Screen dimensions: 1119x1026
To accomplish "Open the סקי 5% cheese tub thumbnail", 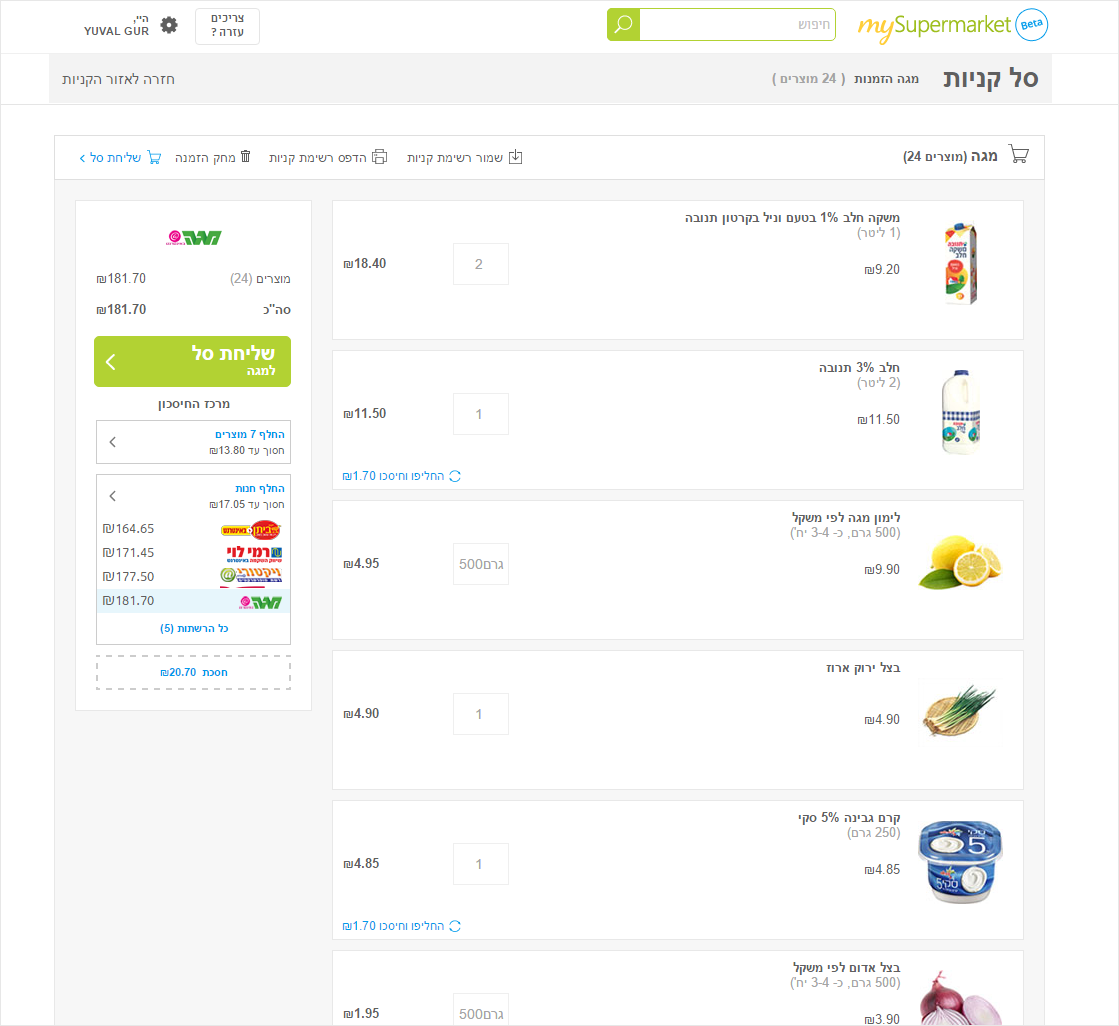I will tap(961, 862).
